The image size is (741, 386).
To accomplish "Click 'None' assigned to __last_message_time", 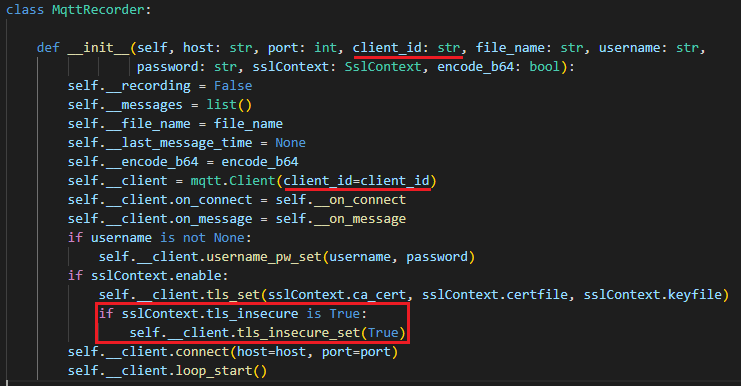I will coord(291,143).
